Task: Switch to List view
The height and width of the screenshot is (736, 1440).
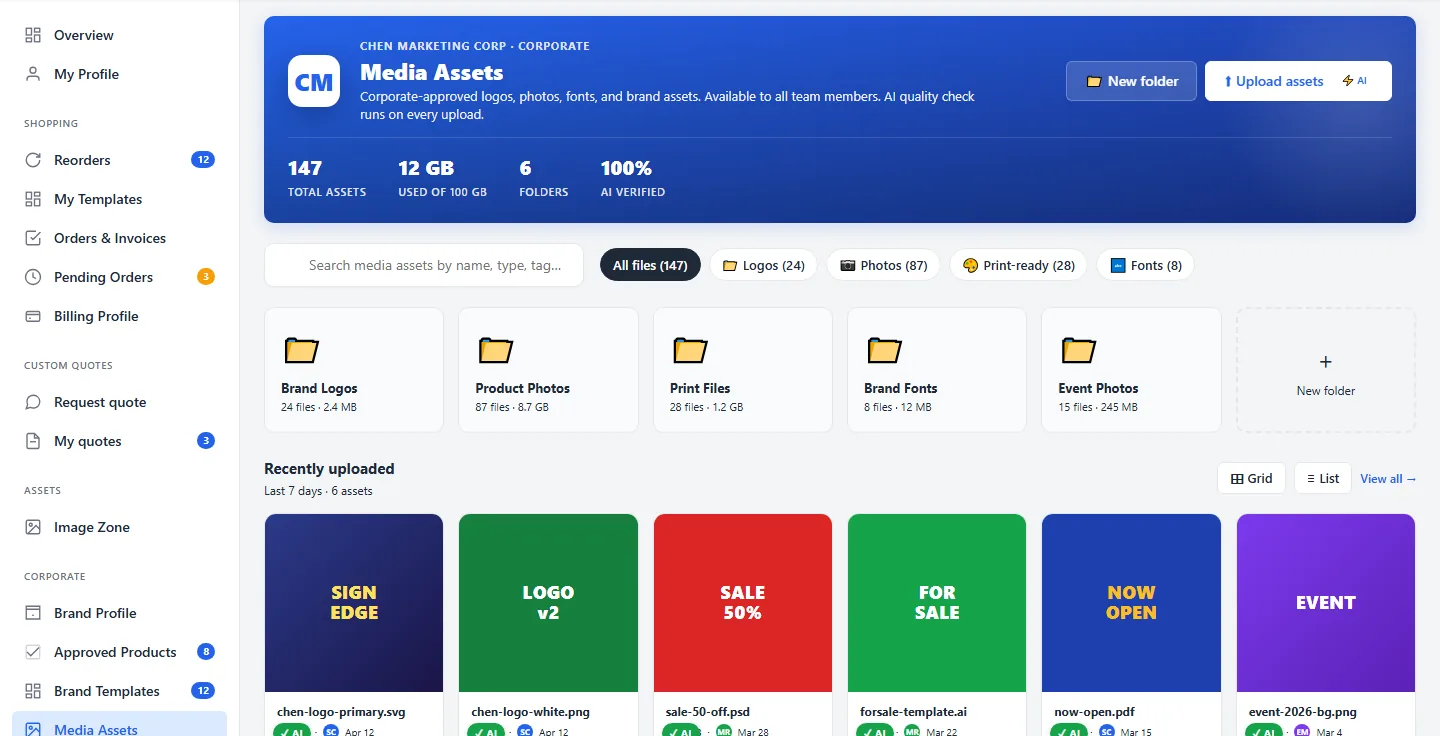Action: 1322,478
